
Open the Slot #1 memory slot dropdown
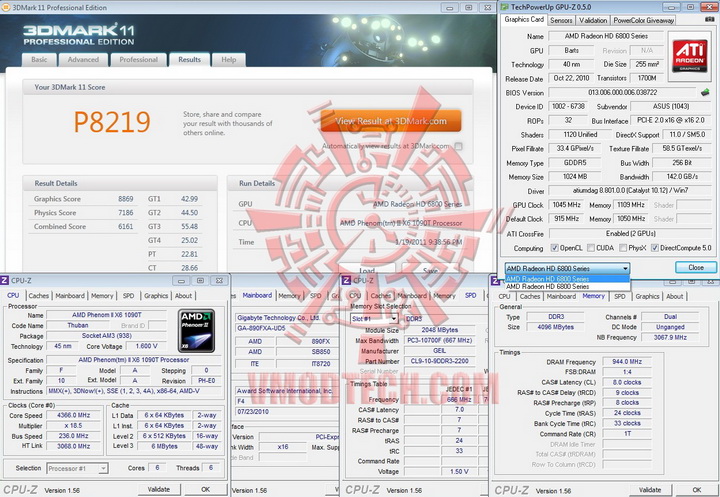click(394, 318)
